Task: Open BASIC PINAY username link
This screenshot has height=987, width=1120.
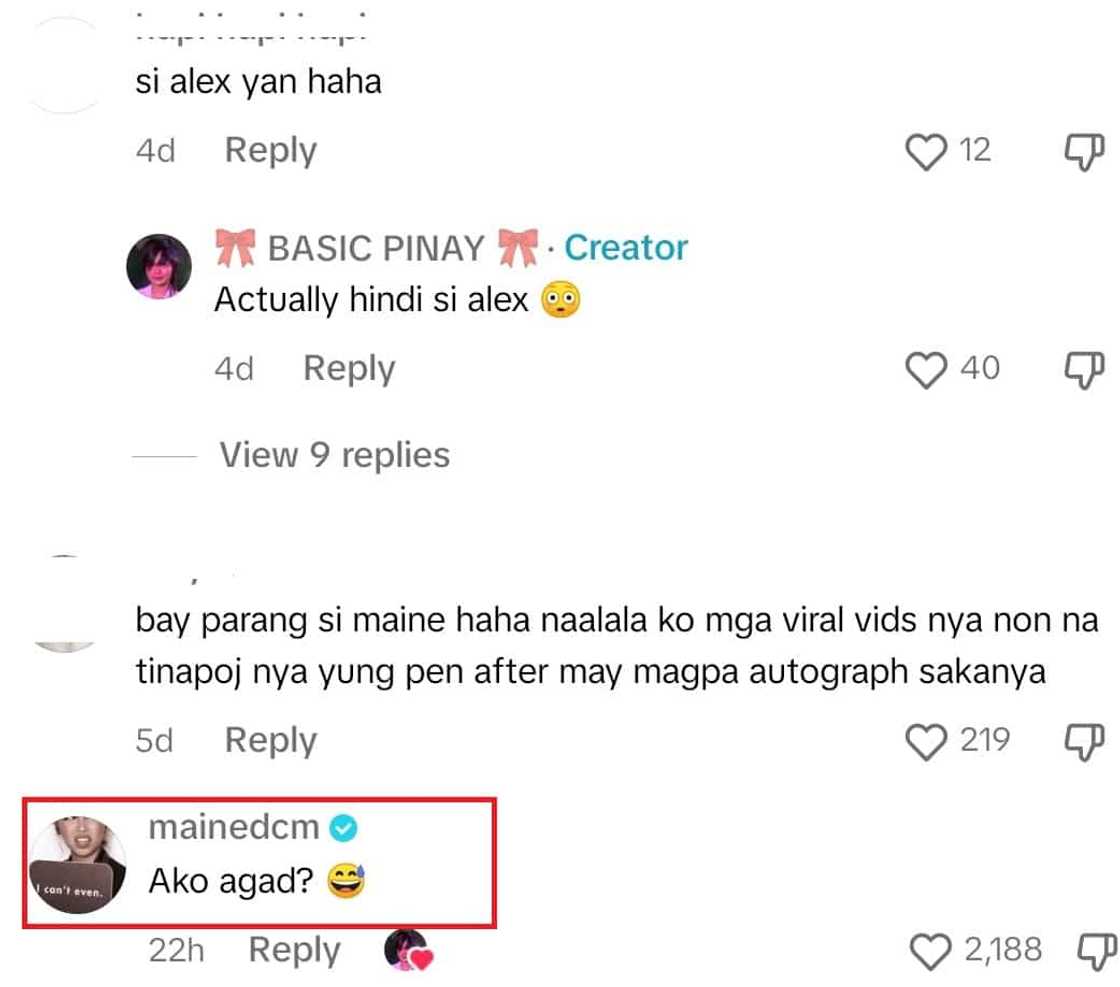Action: pyautogui.click(x=376, y=249)
